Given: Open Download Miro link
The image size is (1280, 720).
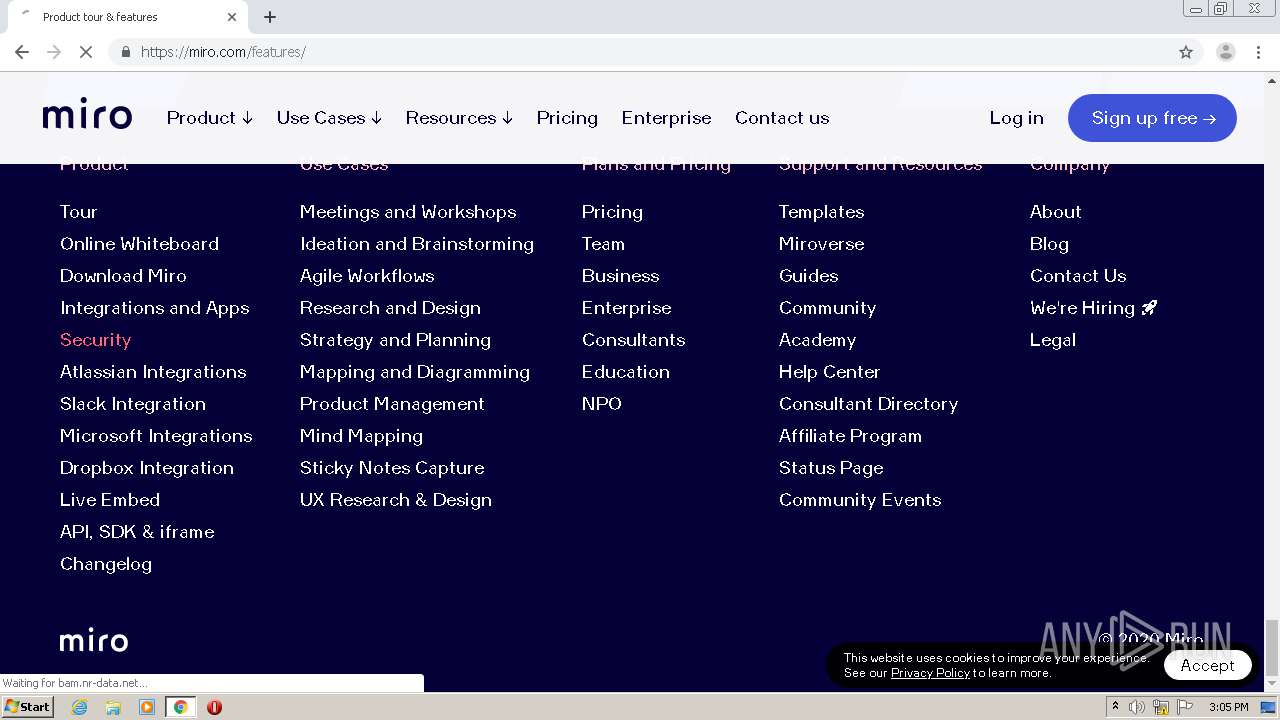Looking at the screenshot, I should pos(123,275).
